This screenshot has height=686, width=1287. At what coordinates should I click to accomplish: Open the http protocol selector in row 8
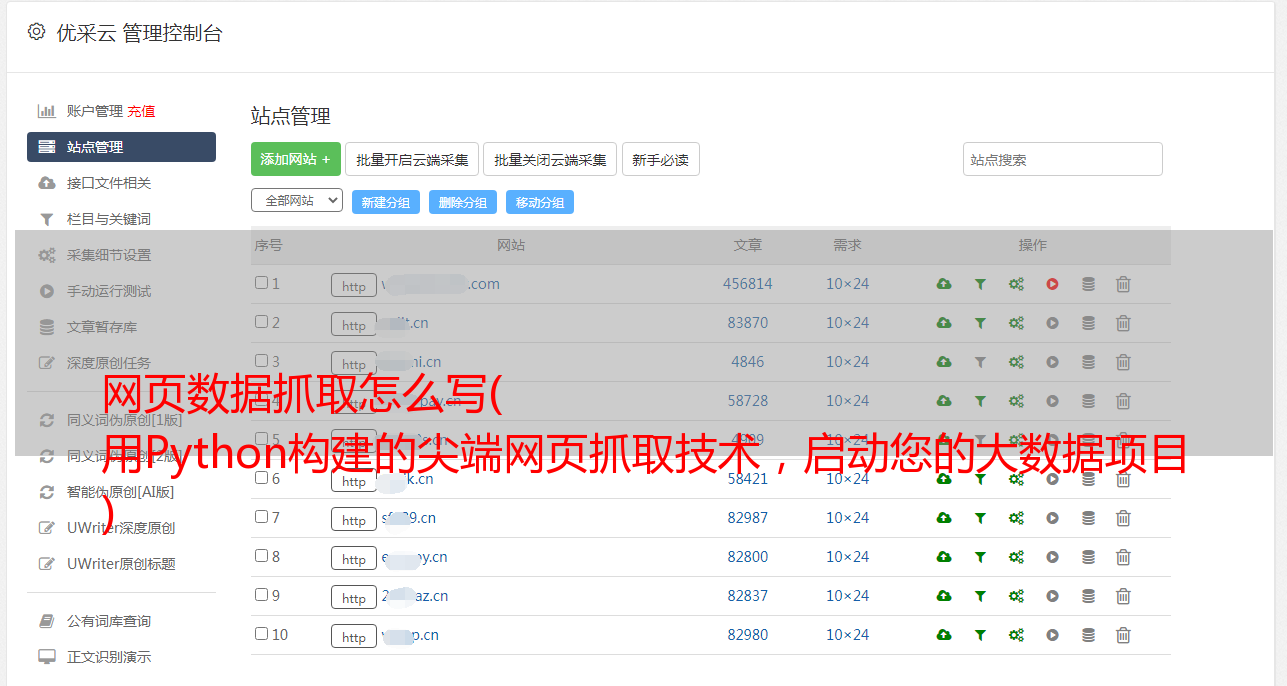click(354, 559)
